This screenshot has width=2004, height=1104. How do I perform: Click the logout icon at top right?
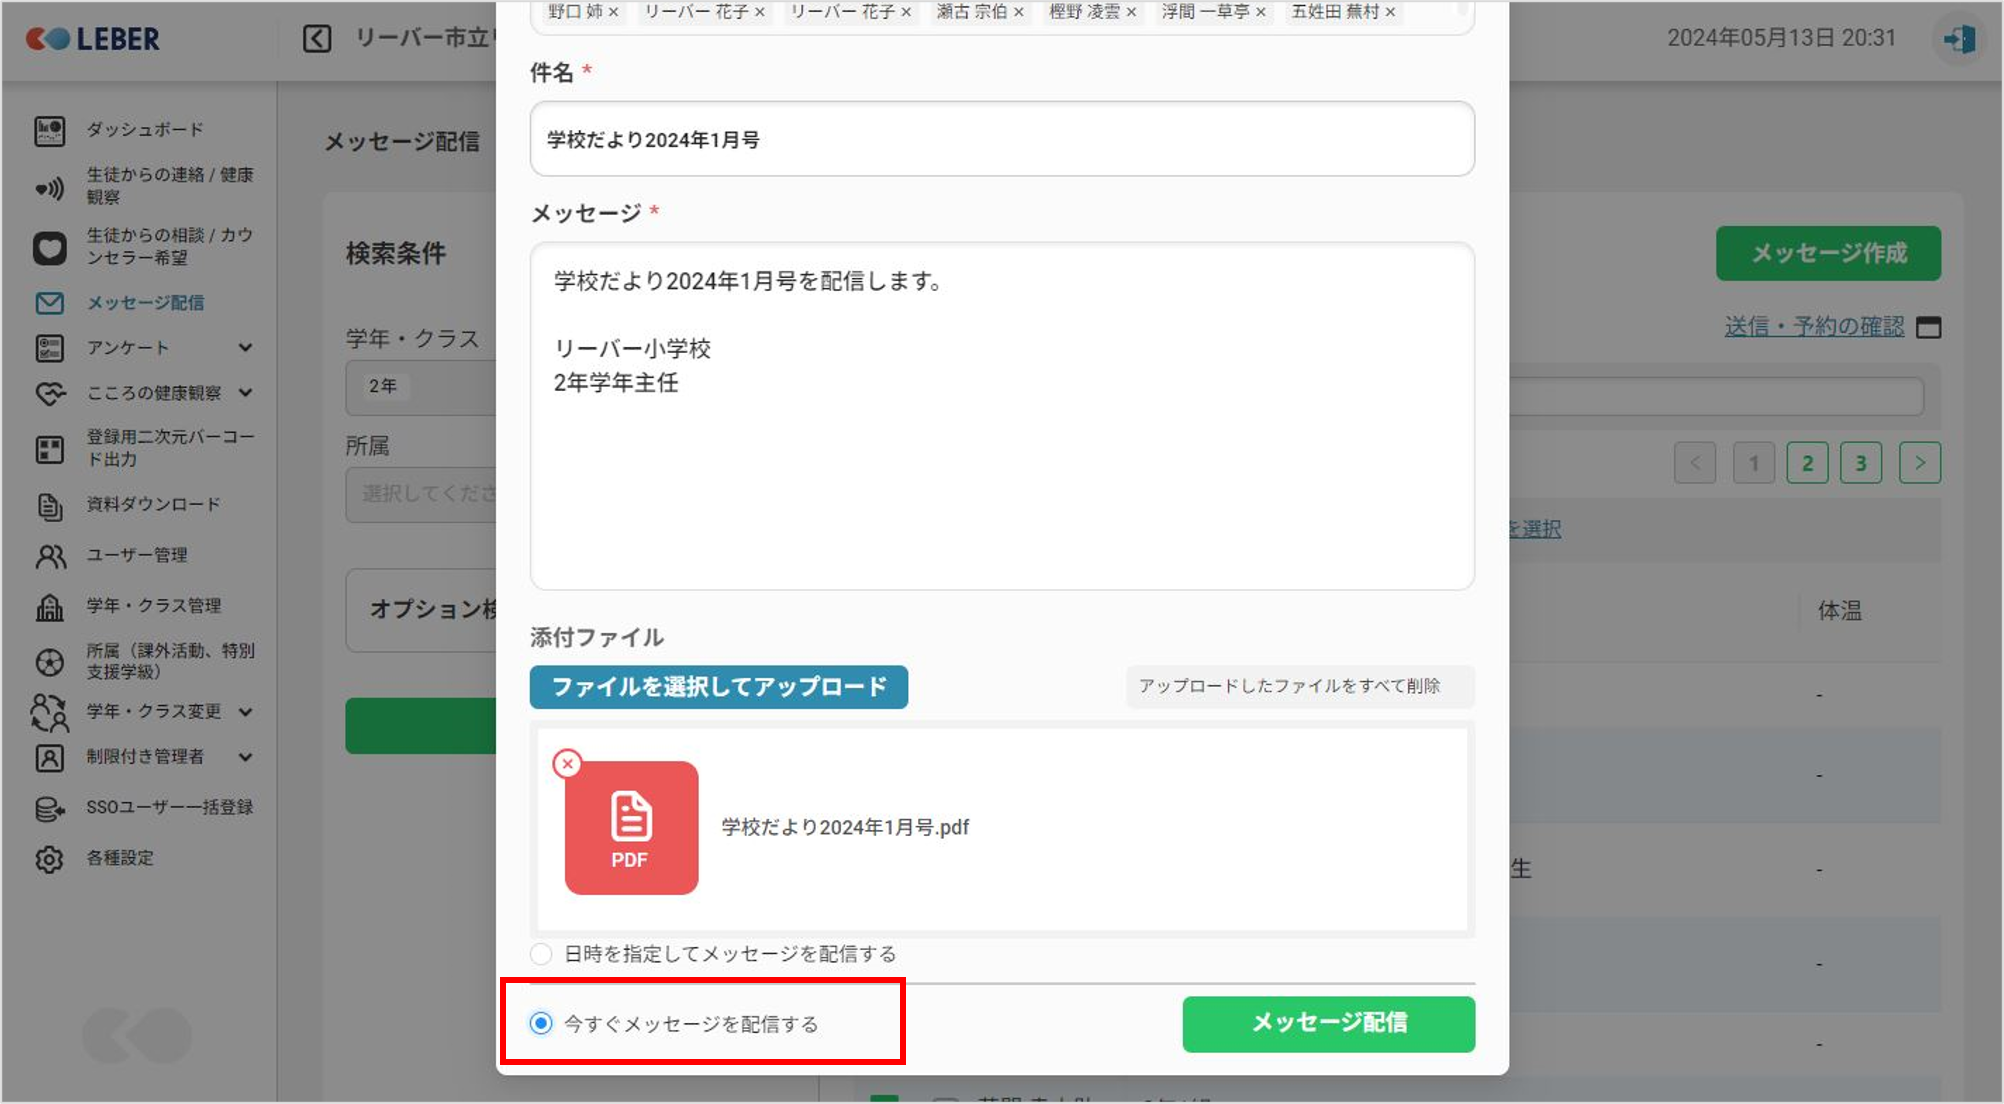(x=1958, y=39)
